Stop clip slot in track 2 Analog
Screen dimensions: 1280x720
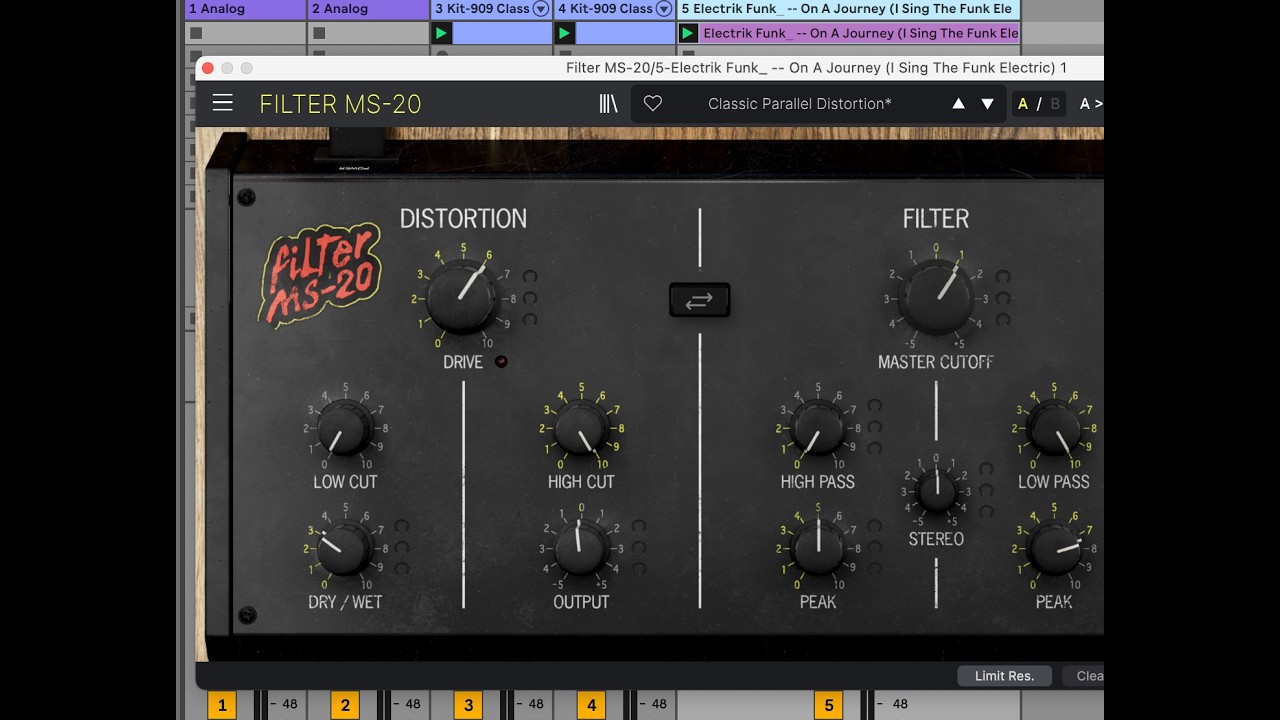319,33
